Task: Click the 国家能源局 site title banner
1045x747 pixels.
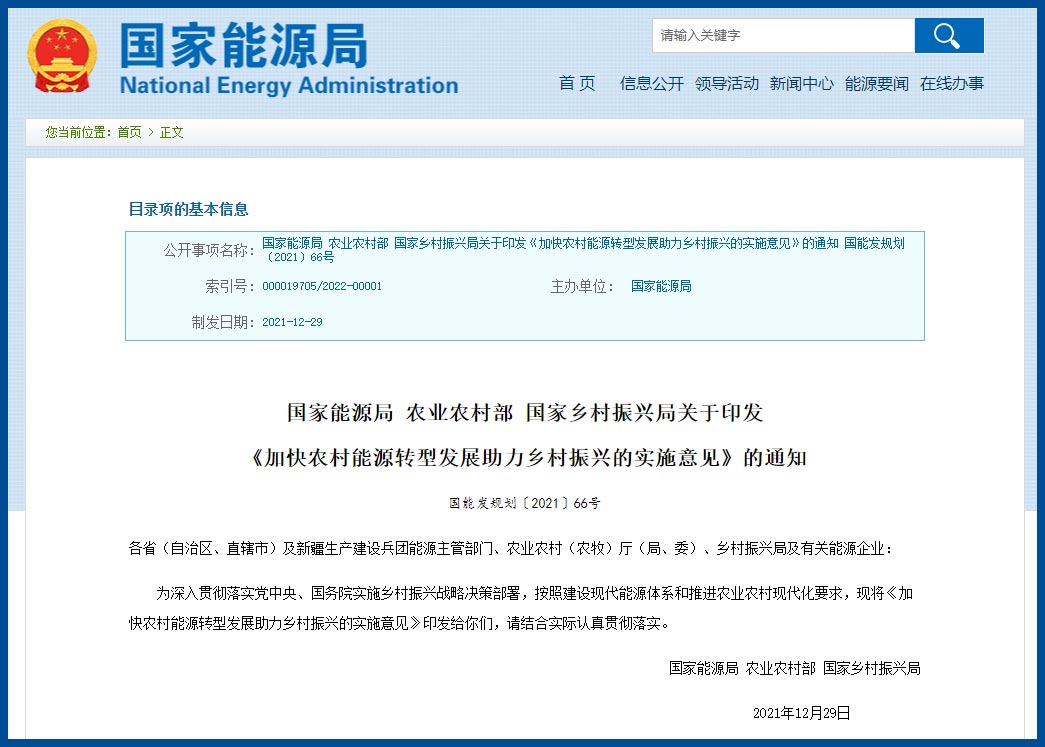Action: point(243,45)
